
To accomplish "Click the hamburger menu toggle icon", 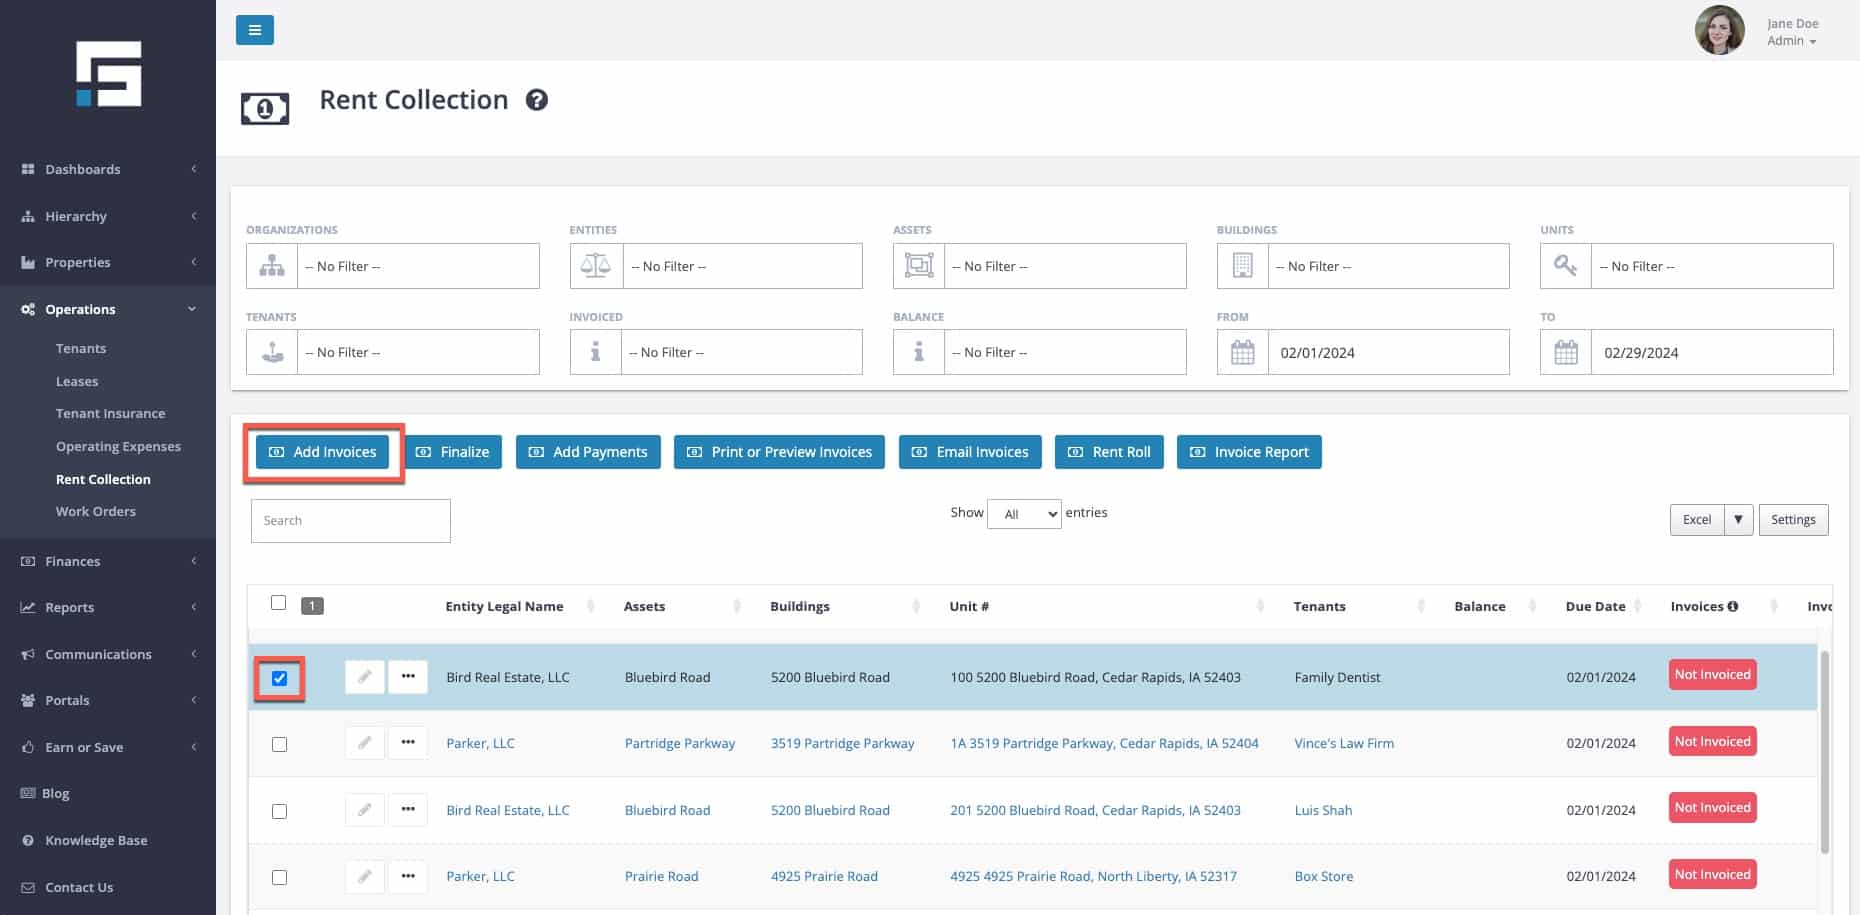I will click(x=254, y=30).
